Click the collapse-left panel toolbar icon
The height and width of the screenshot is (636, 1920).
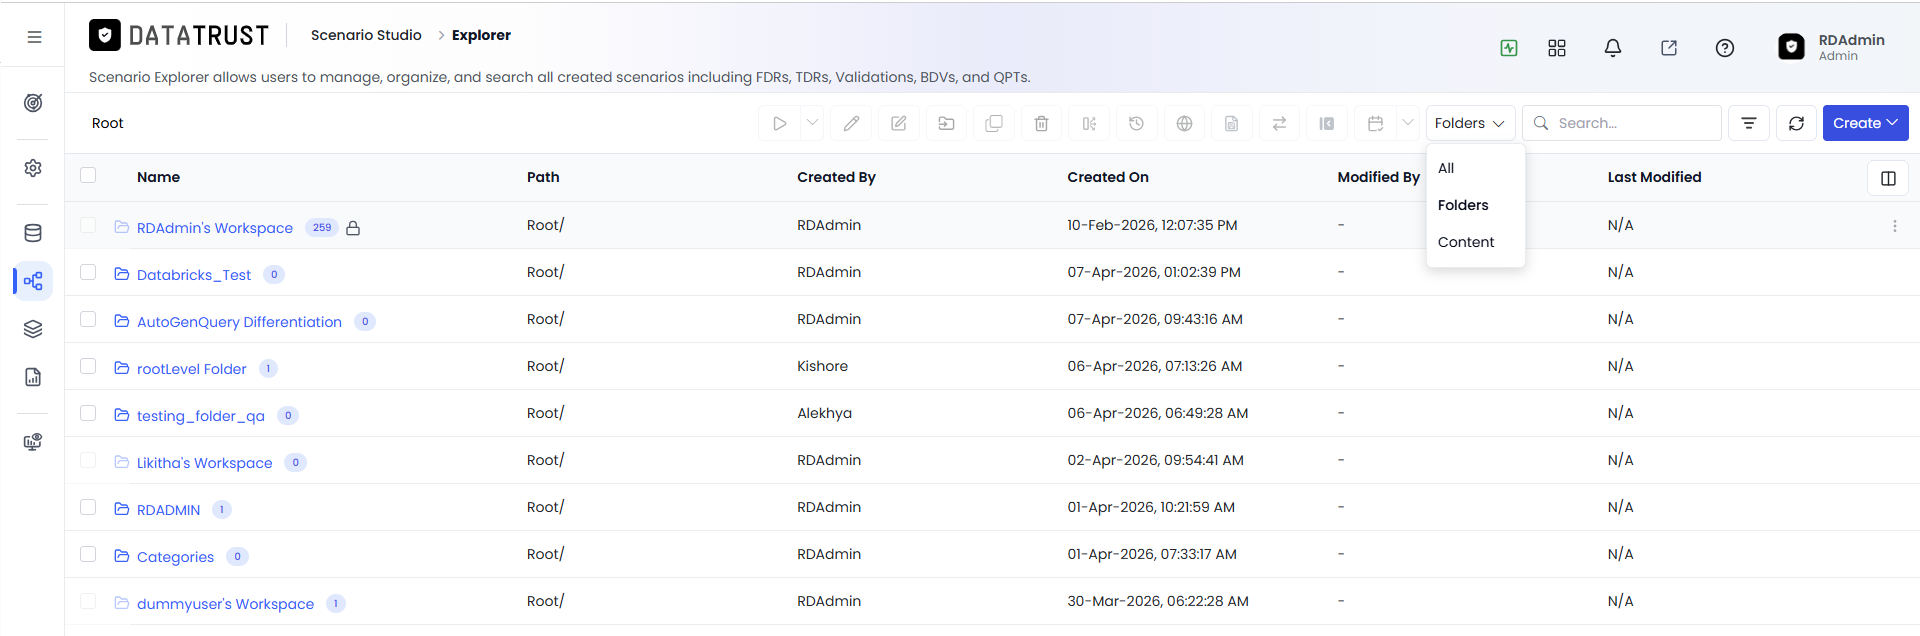(x=1326, y=123)
